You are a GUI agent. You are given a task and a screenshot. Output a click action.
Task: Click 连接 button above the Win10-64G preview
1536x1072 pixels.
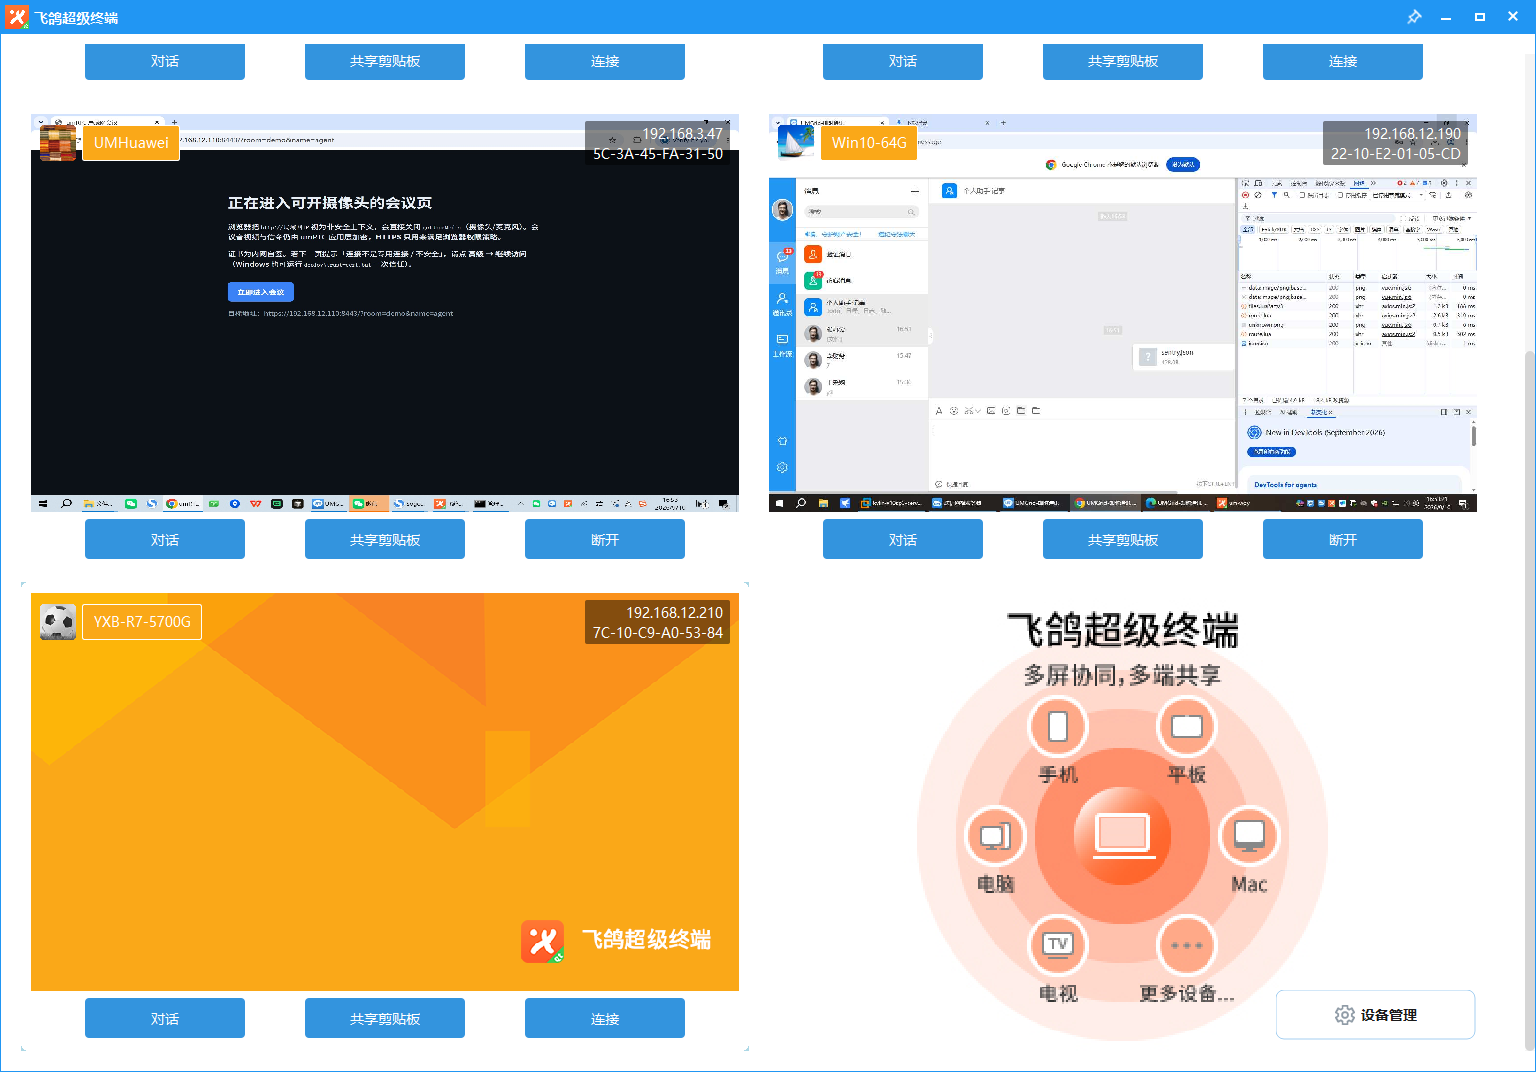click(1343, 61)
